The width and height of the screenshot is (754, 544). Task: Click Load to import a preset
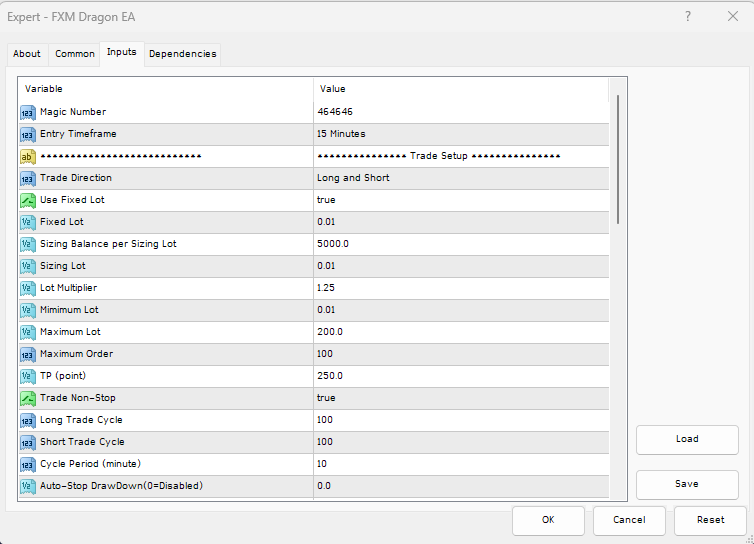point(687,439)
